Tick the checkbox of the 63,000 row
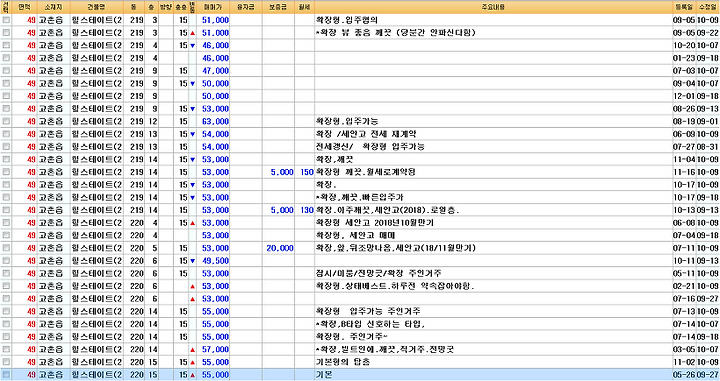 coord(6,121)
